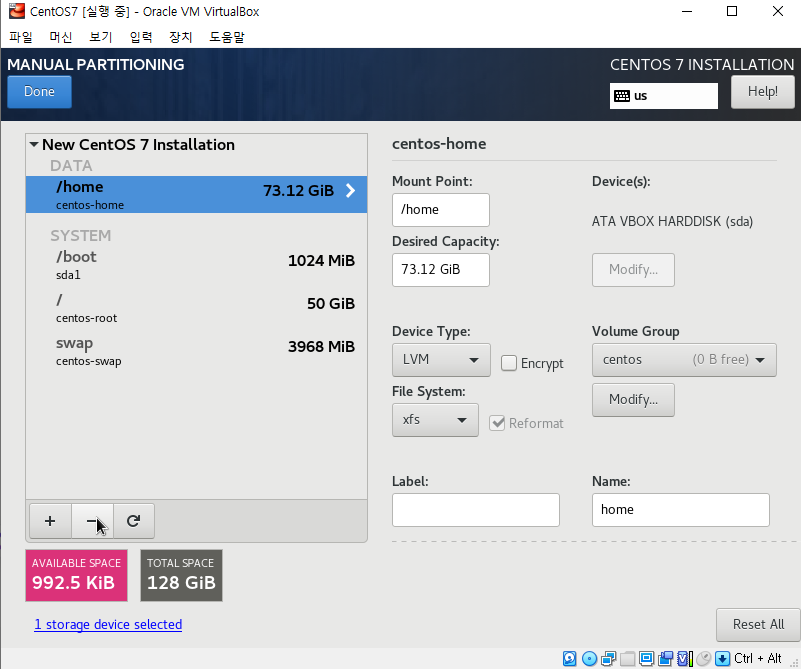Viewport: 801px width, 669px height.
Task: Click the Desired Capacity input field
Action: pos(441,270)
